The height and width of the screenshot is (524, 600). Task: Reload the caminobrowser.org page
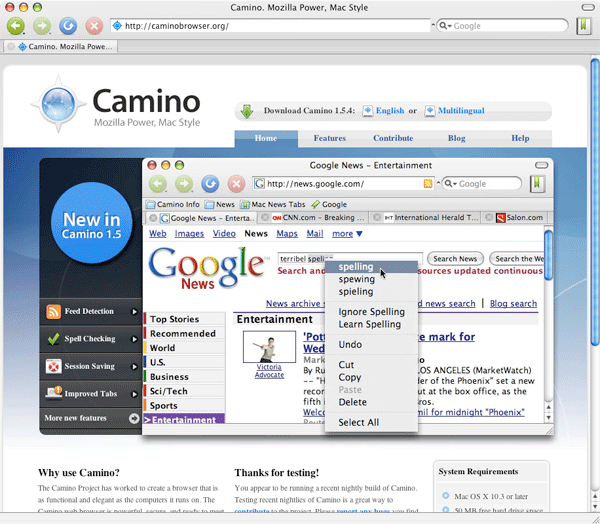[68, 26]
